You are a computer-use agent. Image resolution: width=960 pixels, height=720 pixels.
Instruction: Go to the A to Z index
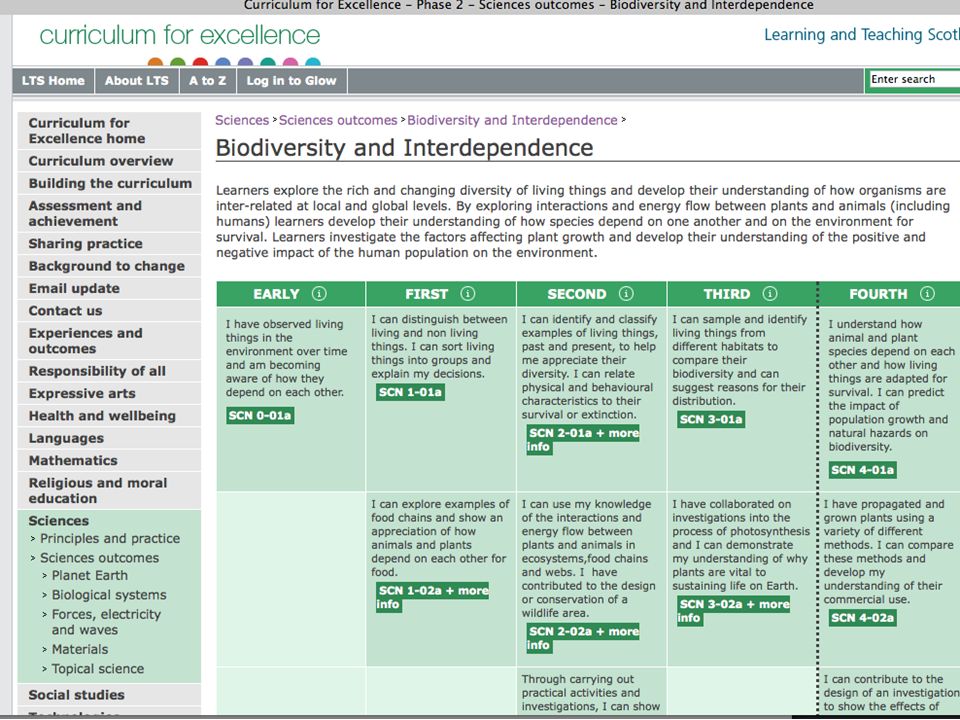(x=208, y=81)
